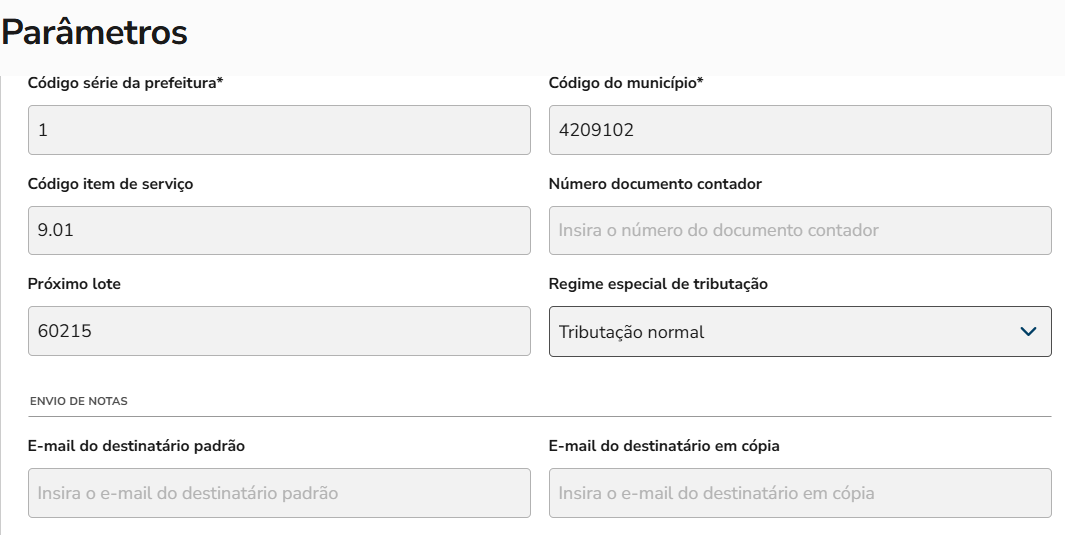Click the 4209102 value in the município field
This screenshot has height=535, width=1065.
pos(596,130)
